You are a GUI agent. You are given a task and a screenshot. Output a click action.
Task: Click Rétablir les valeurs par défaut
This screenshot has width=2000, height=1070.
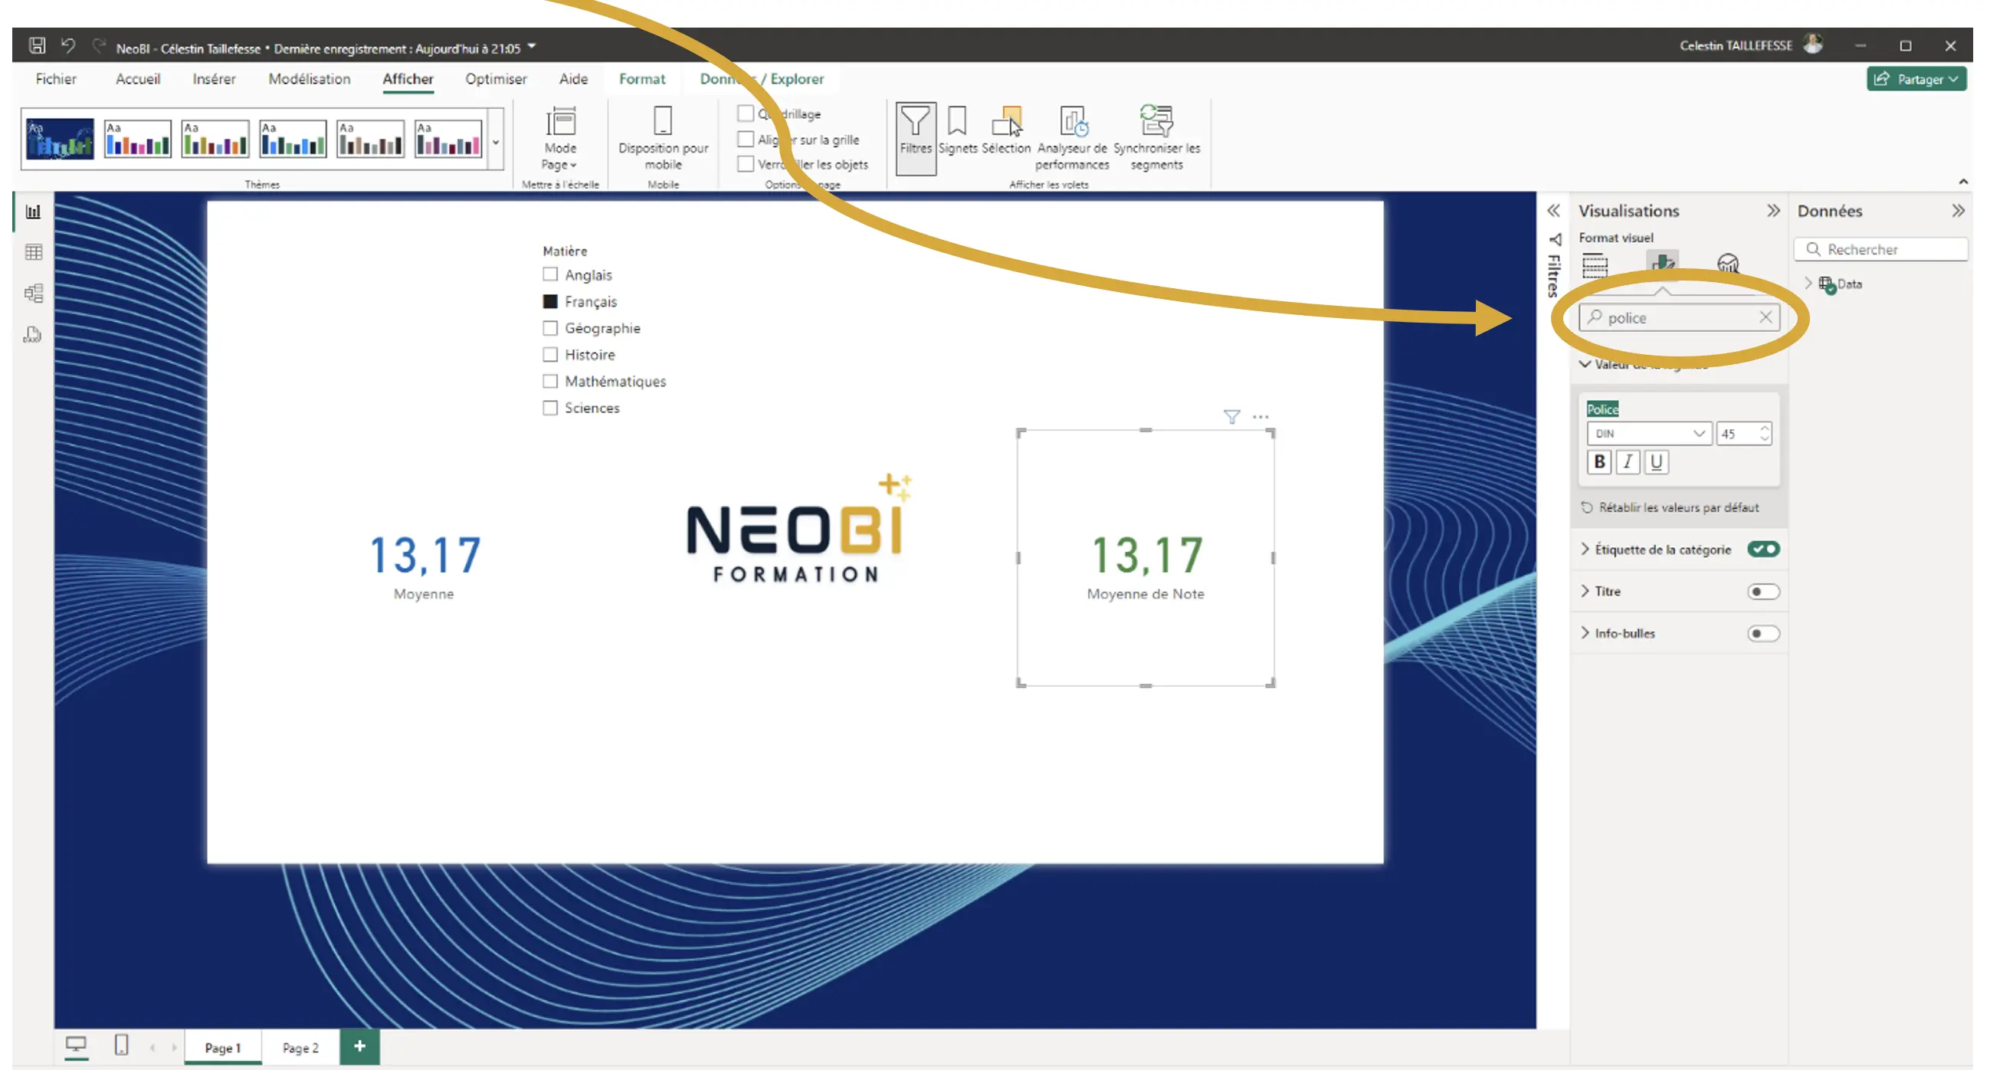(1670, 508)
